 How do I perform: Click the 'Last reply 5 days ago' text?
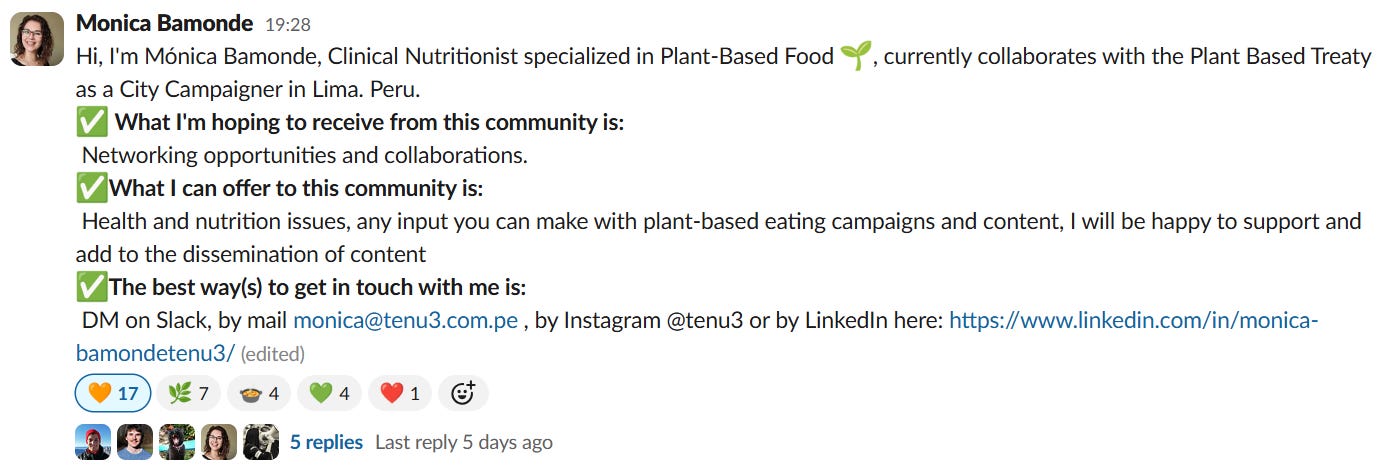click(463, 442)
